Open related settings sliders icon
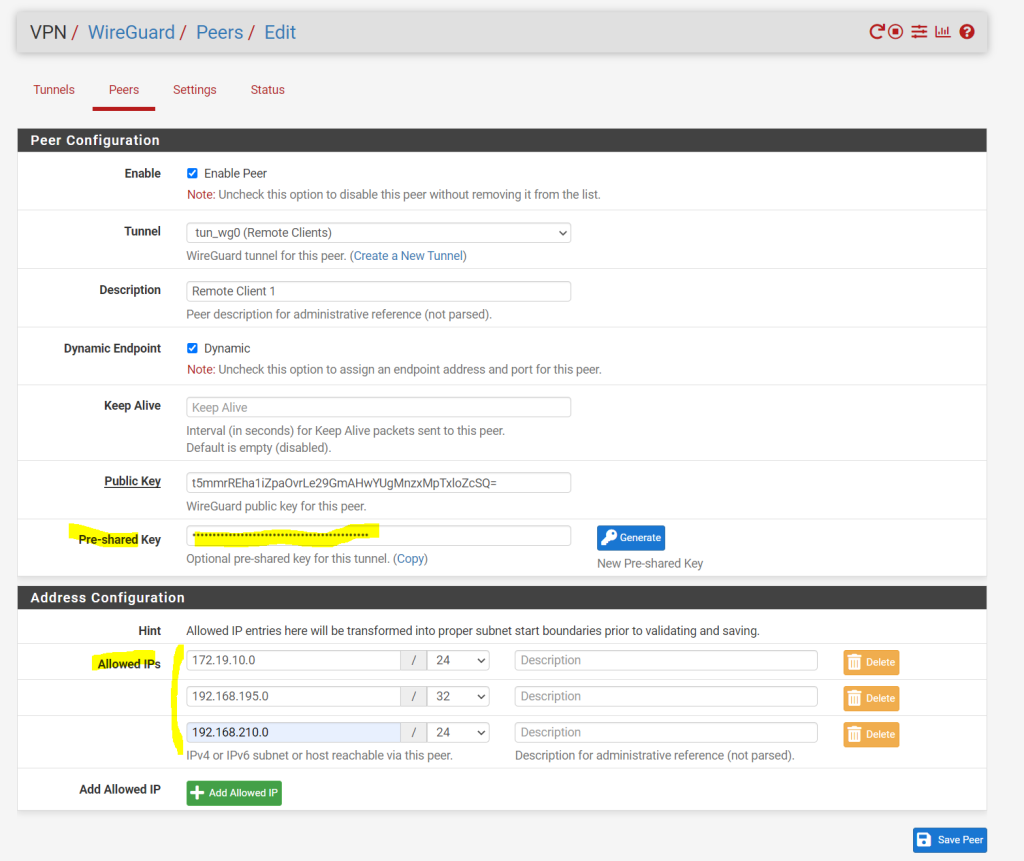 (919, 31)
